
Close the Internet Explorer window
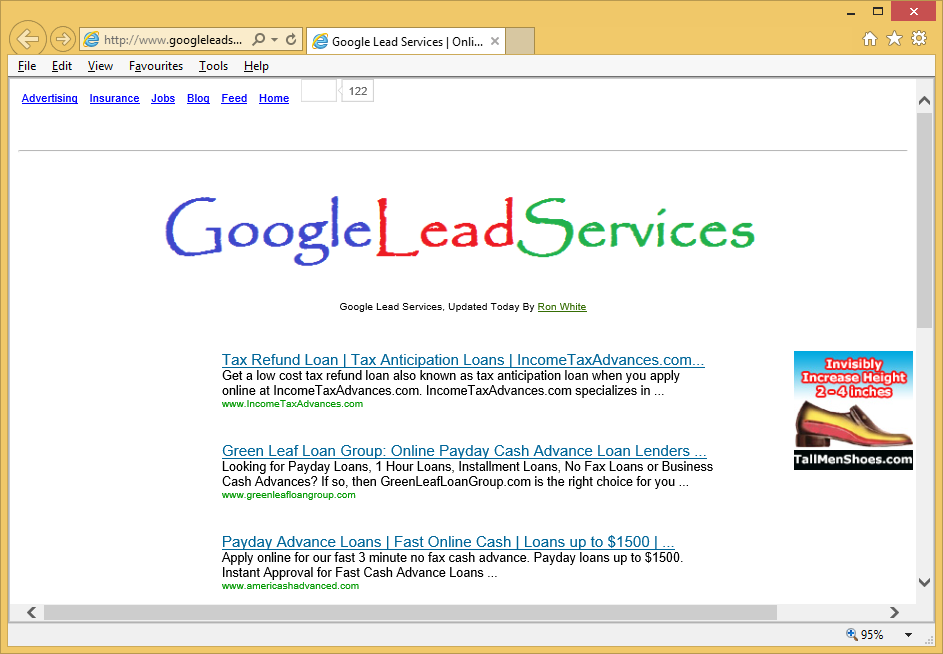914,11
